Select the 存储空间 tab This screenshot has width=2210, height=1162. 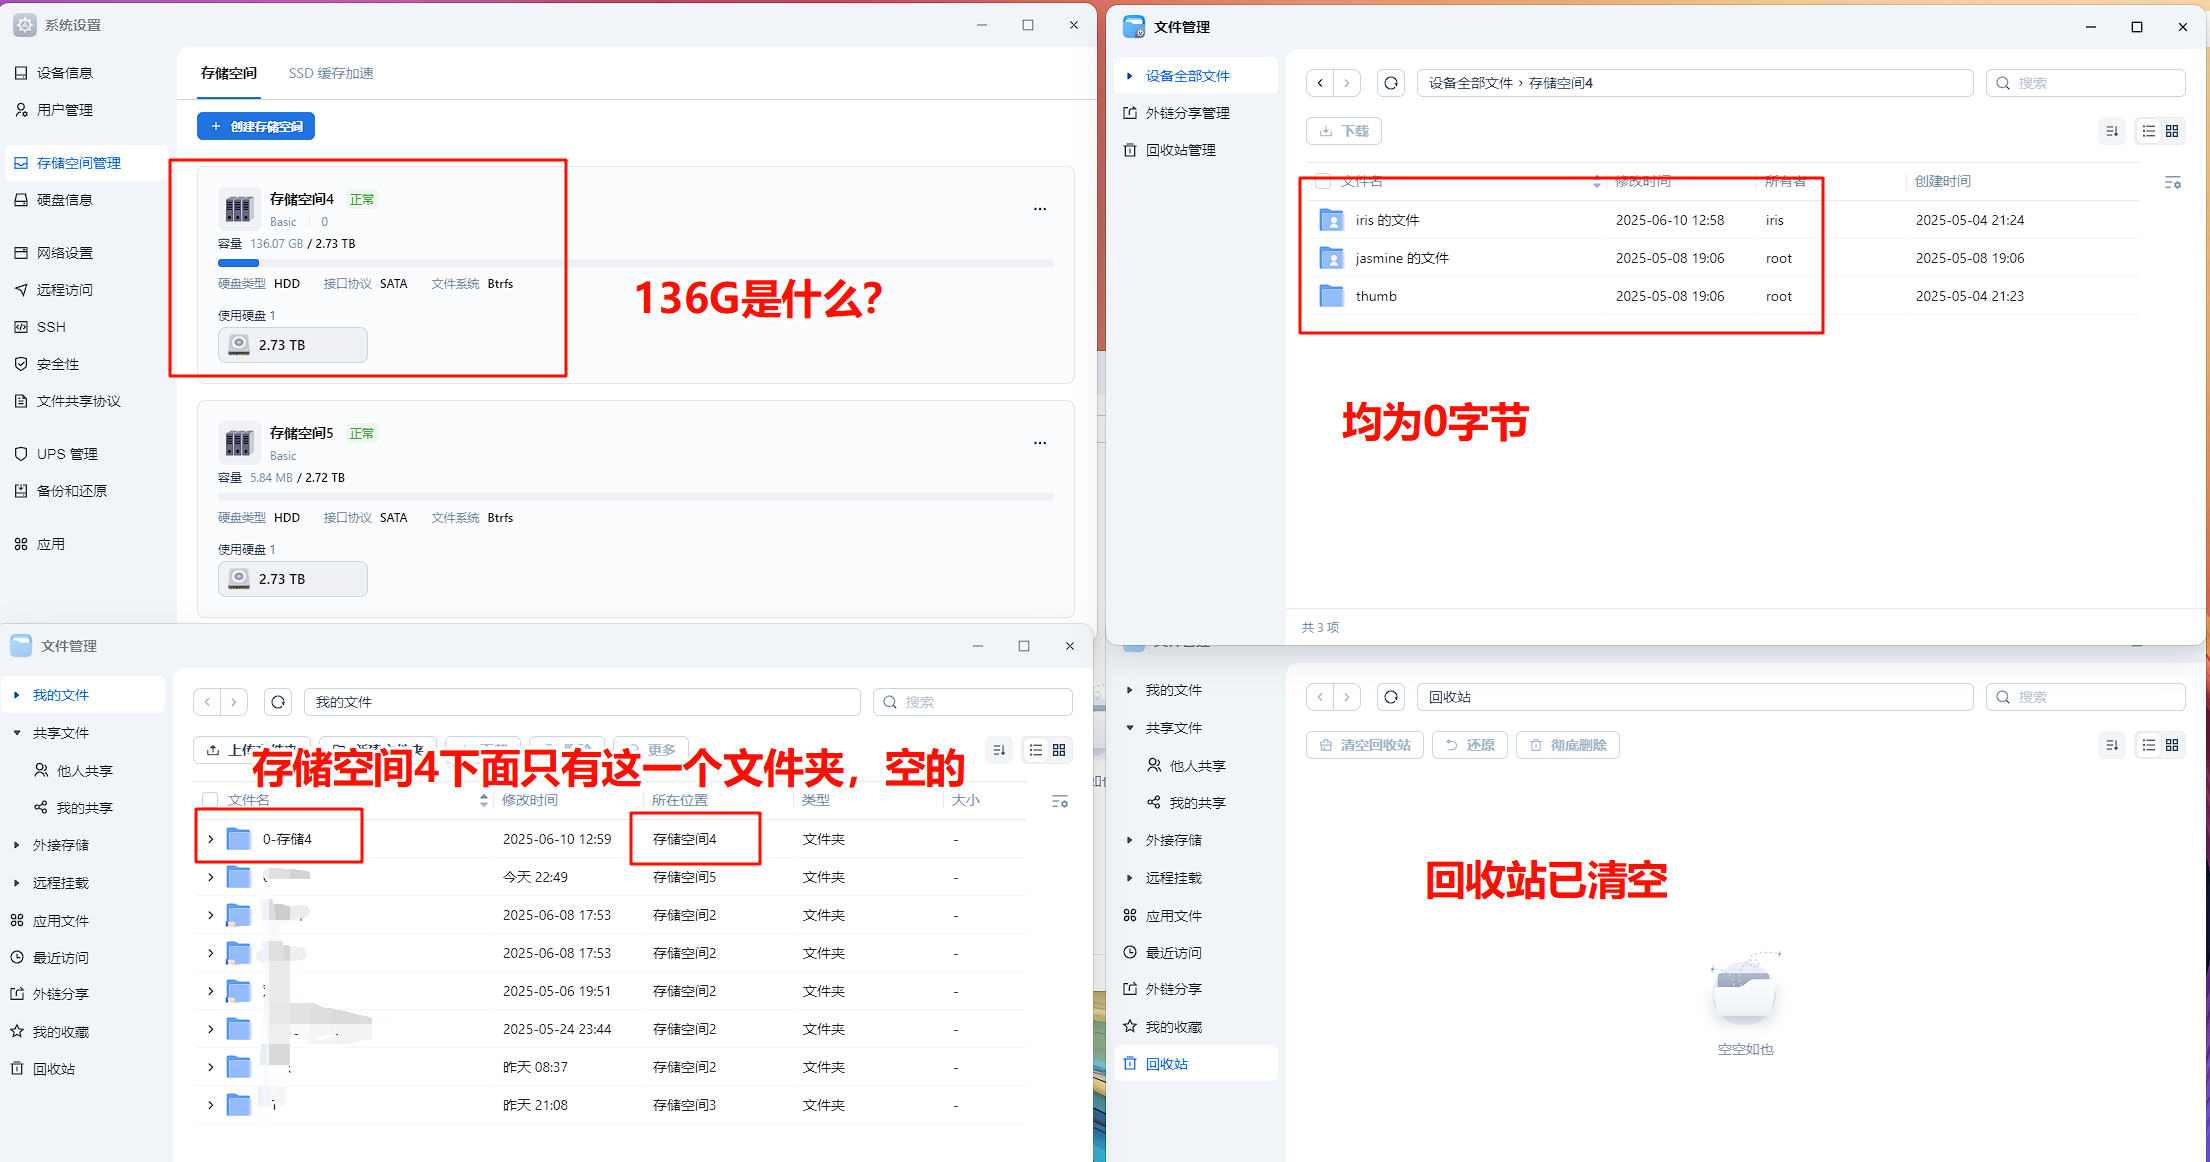[229, 73]
